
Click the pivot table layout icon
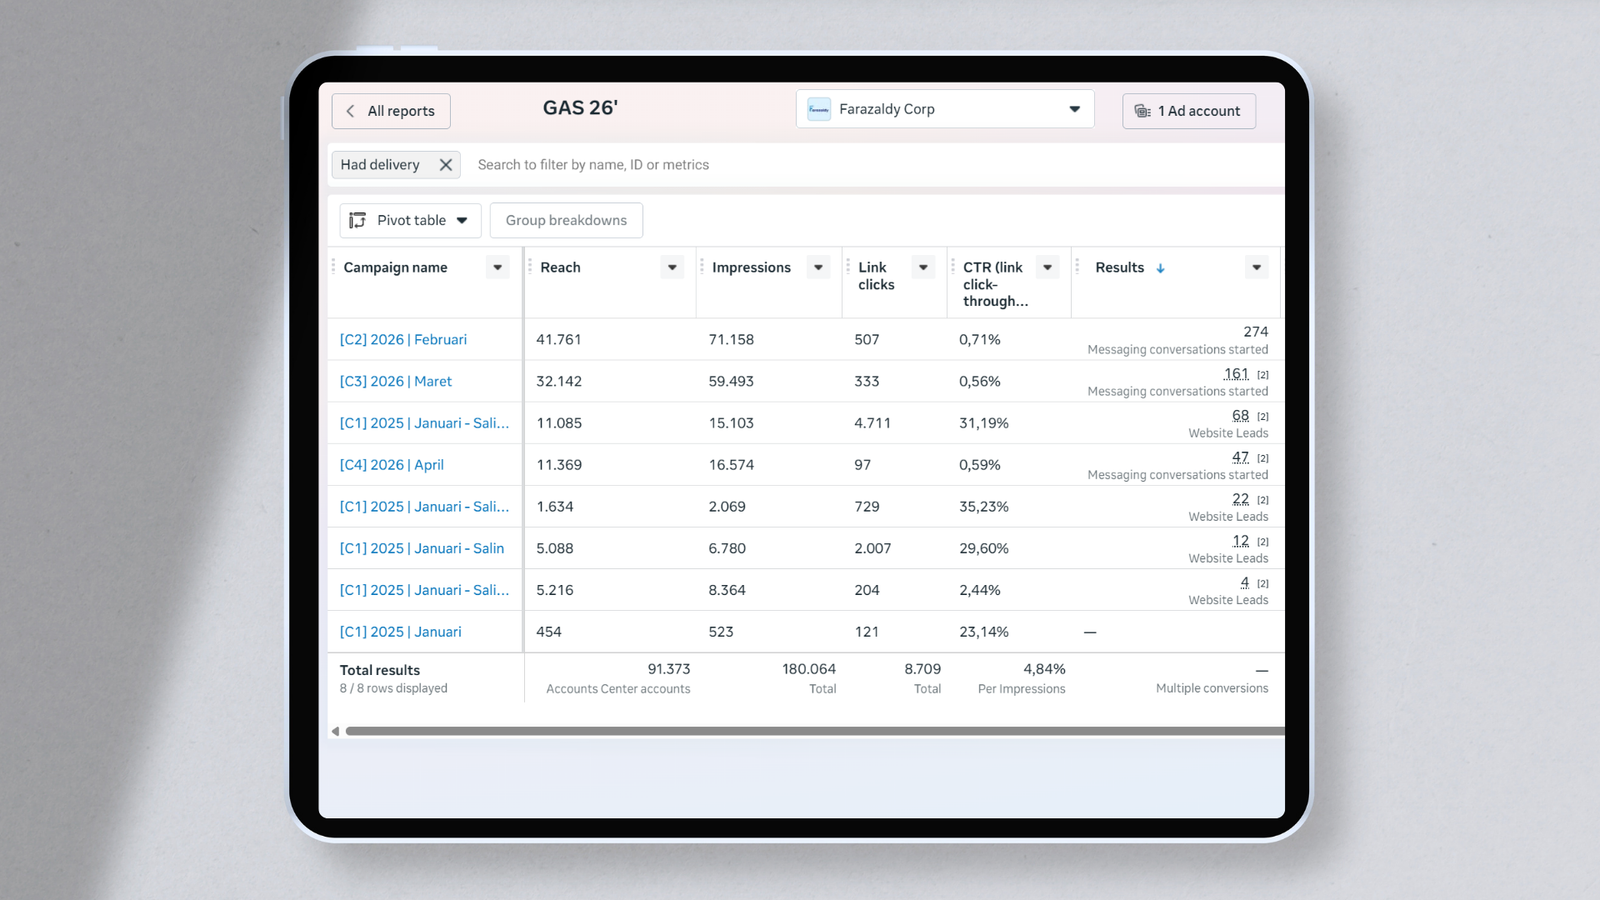357,220
